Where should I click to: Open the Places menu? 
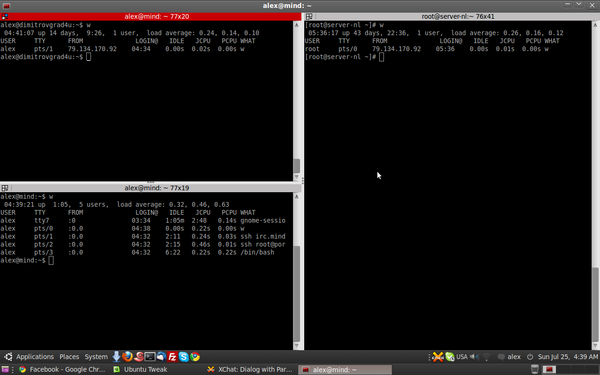pyautogui.click(x=69, y=357)
